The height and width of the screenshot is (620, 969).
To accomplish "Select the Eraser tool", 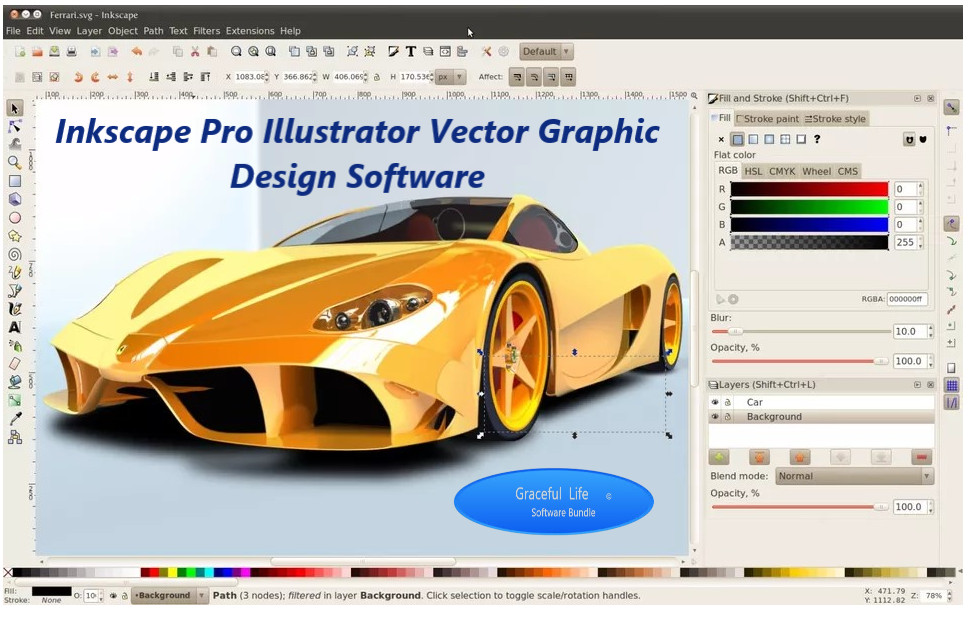I will coord(15,363).
